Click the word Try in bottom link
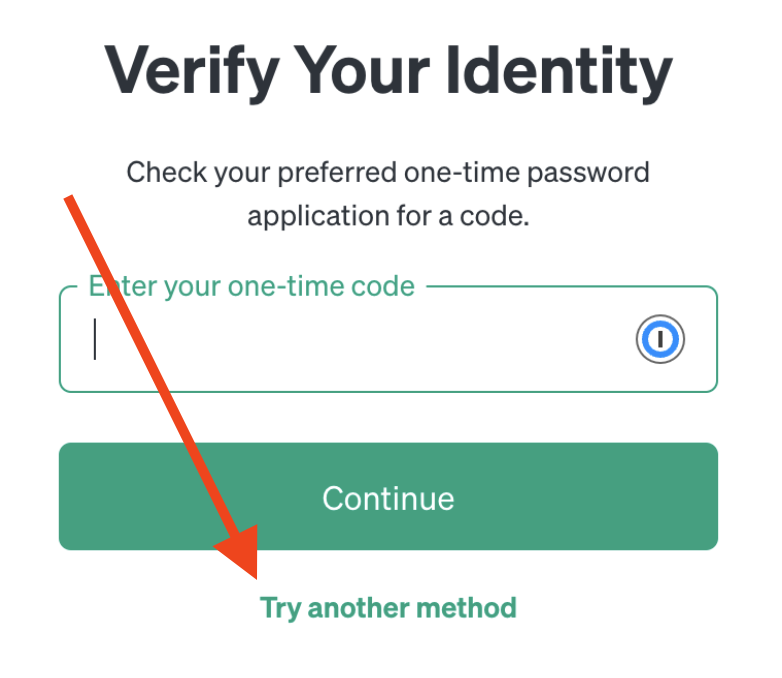 pyautogui.click(x=281, y=609)
